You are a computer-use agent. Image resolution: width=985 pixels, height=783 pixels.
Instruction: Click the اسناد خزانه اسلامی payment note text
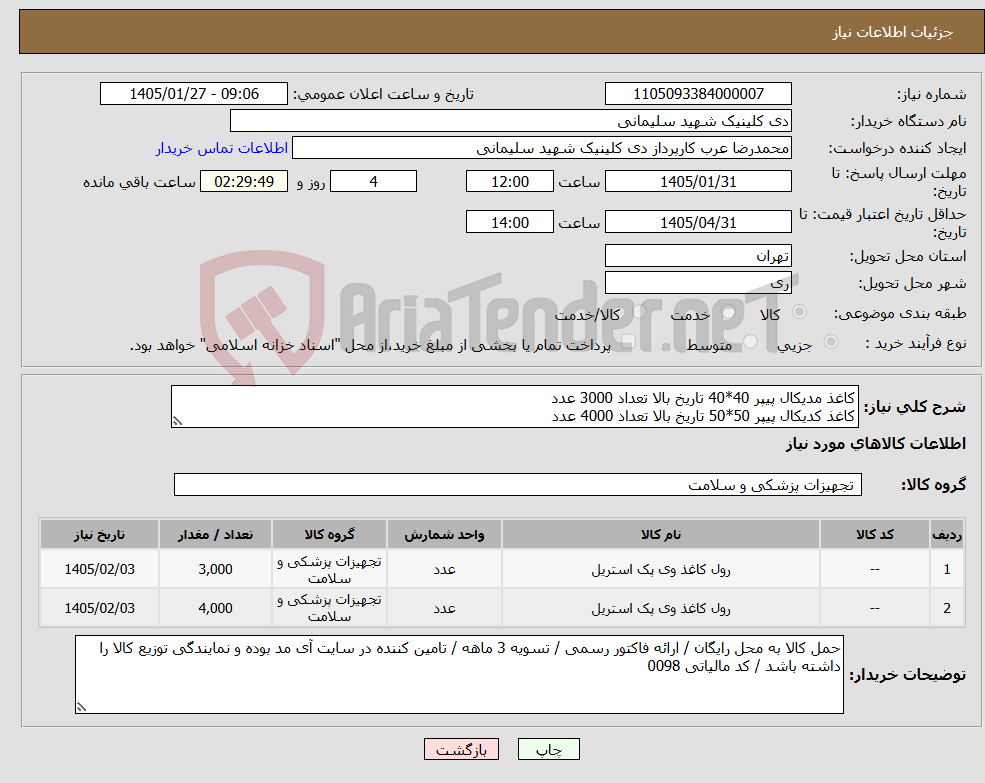[370, 346]
